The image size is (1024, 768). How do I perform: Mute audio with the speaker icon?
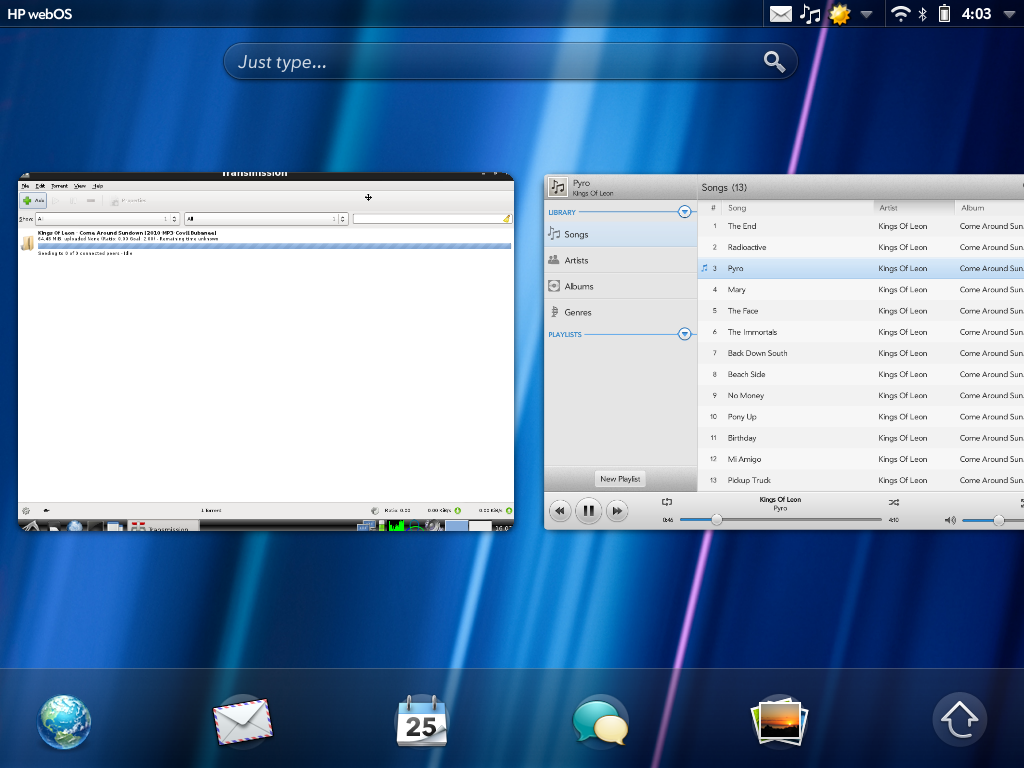tap(950, 520)
